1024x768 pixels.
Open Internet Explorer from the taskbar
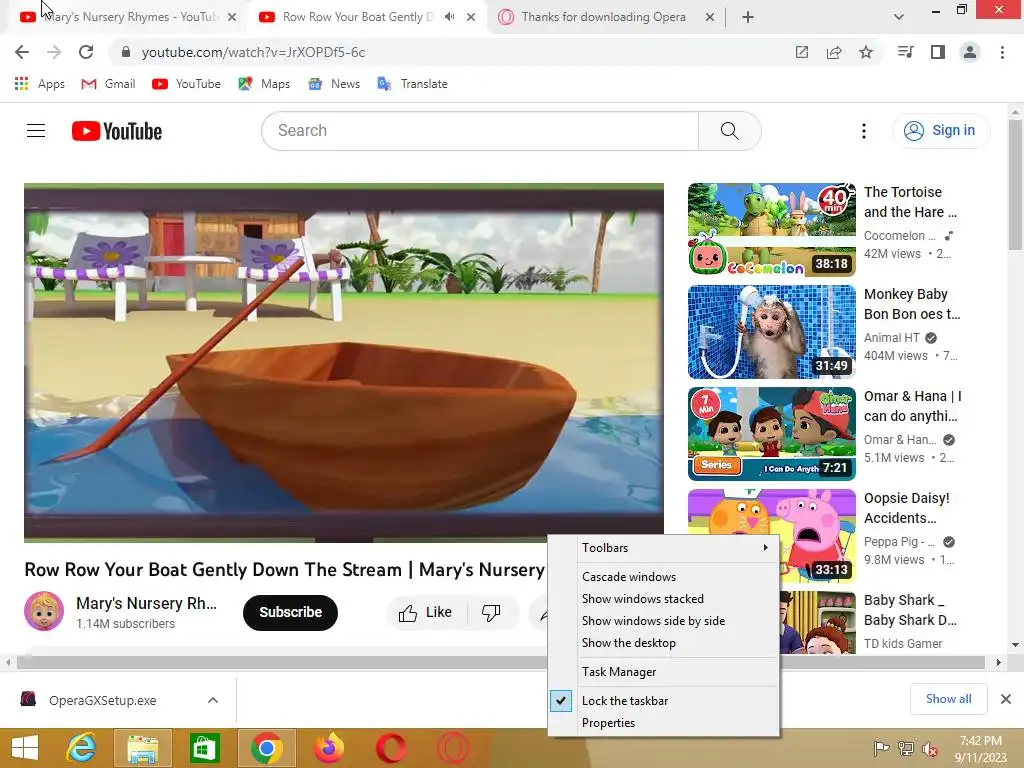pos(81,748)
